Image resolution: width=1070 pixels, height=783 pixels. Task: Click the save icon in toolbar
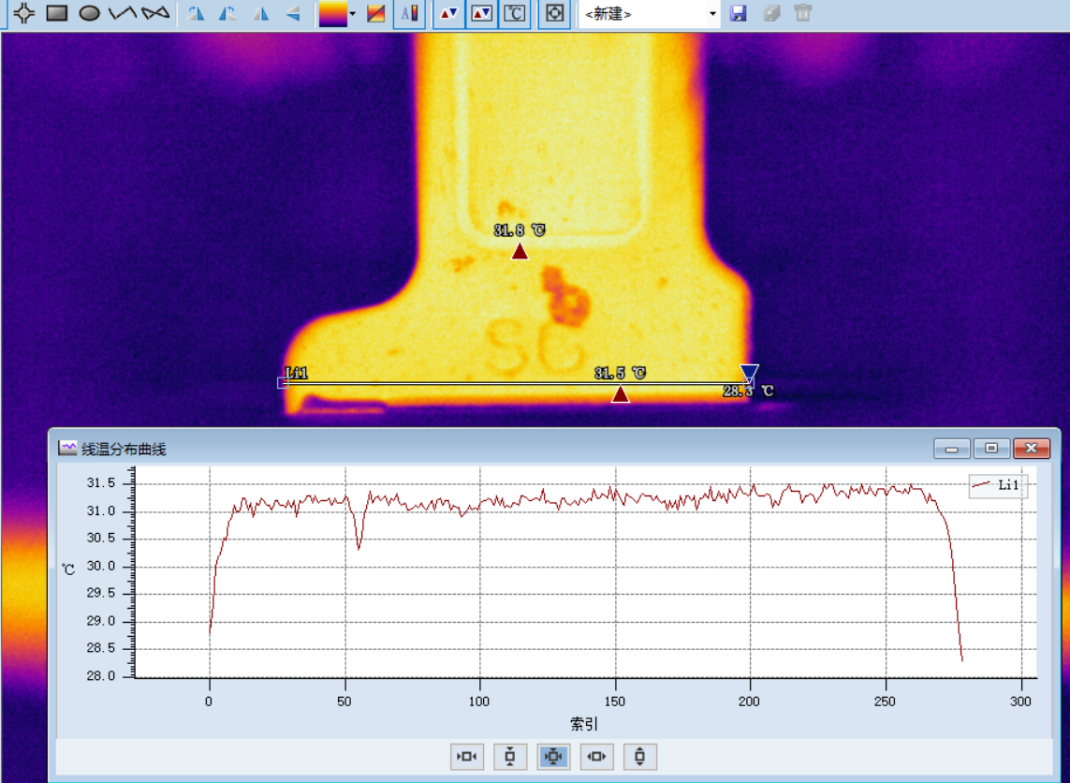point(738,13)
